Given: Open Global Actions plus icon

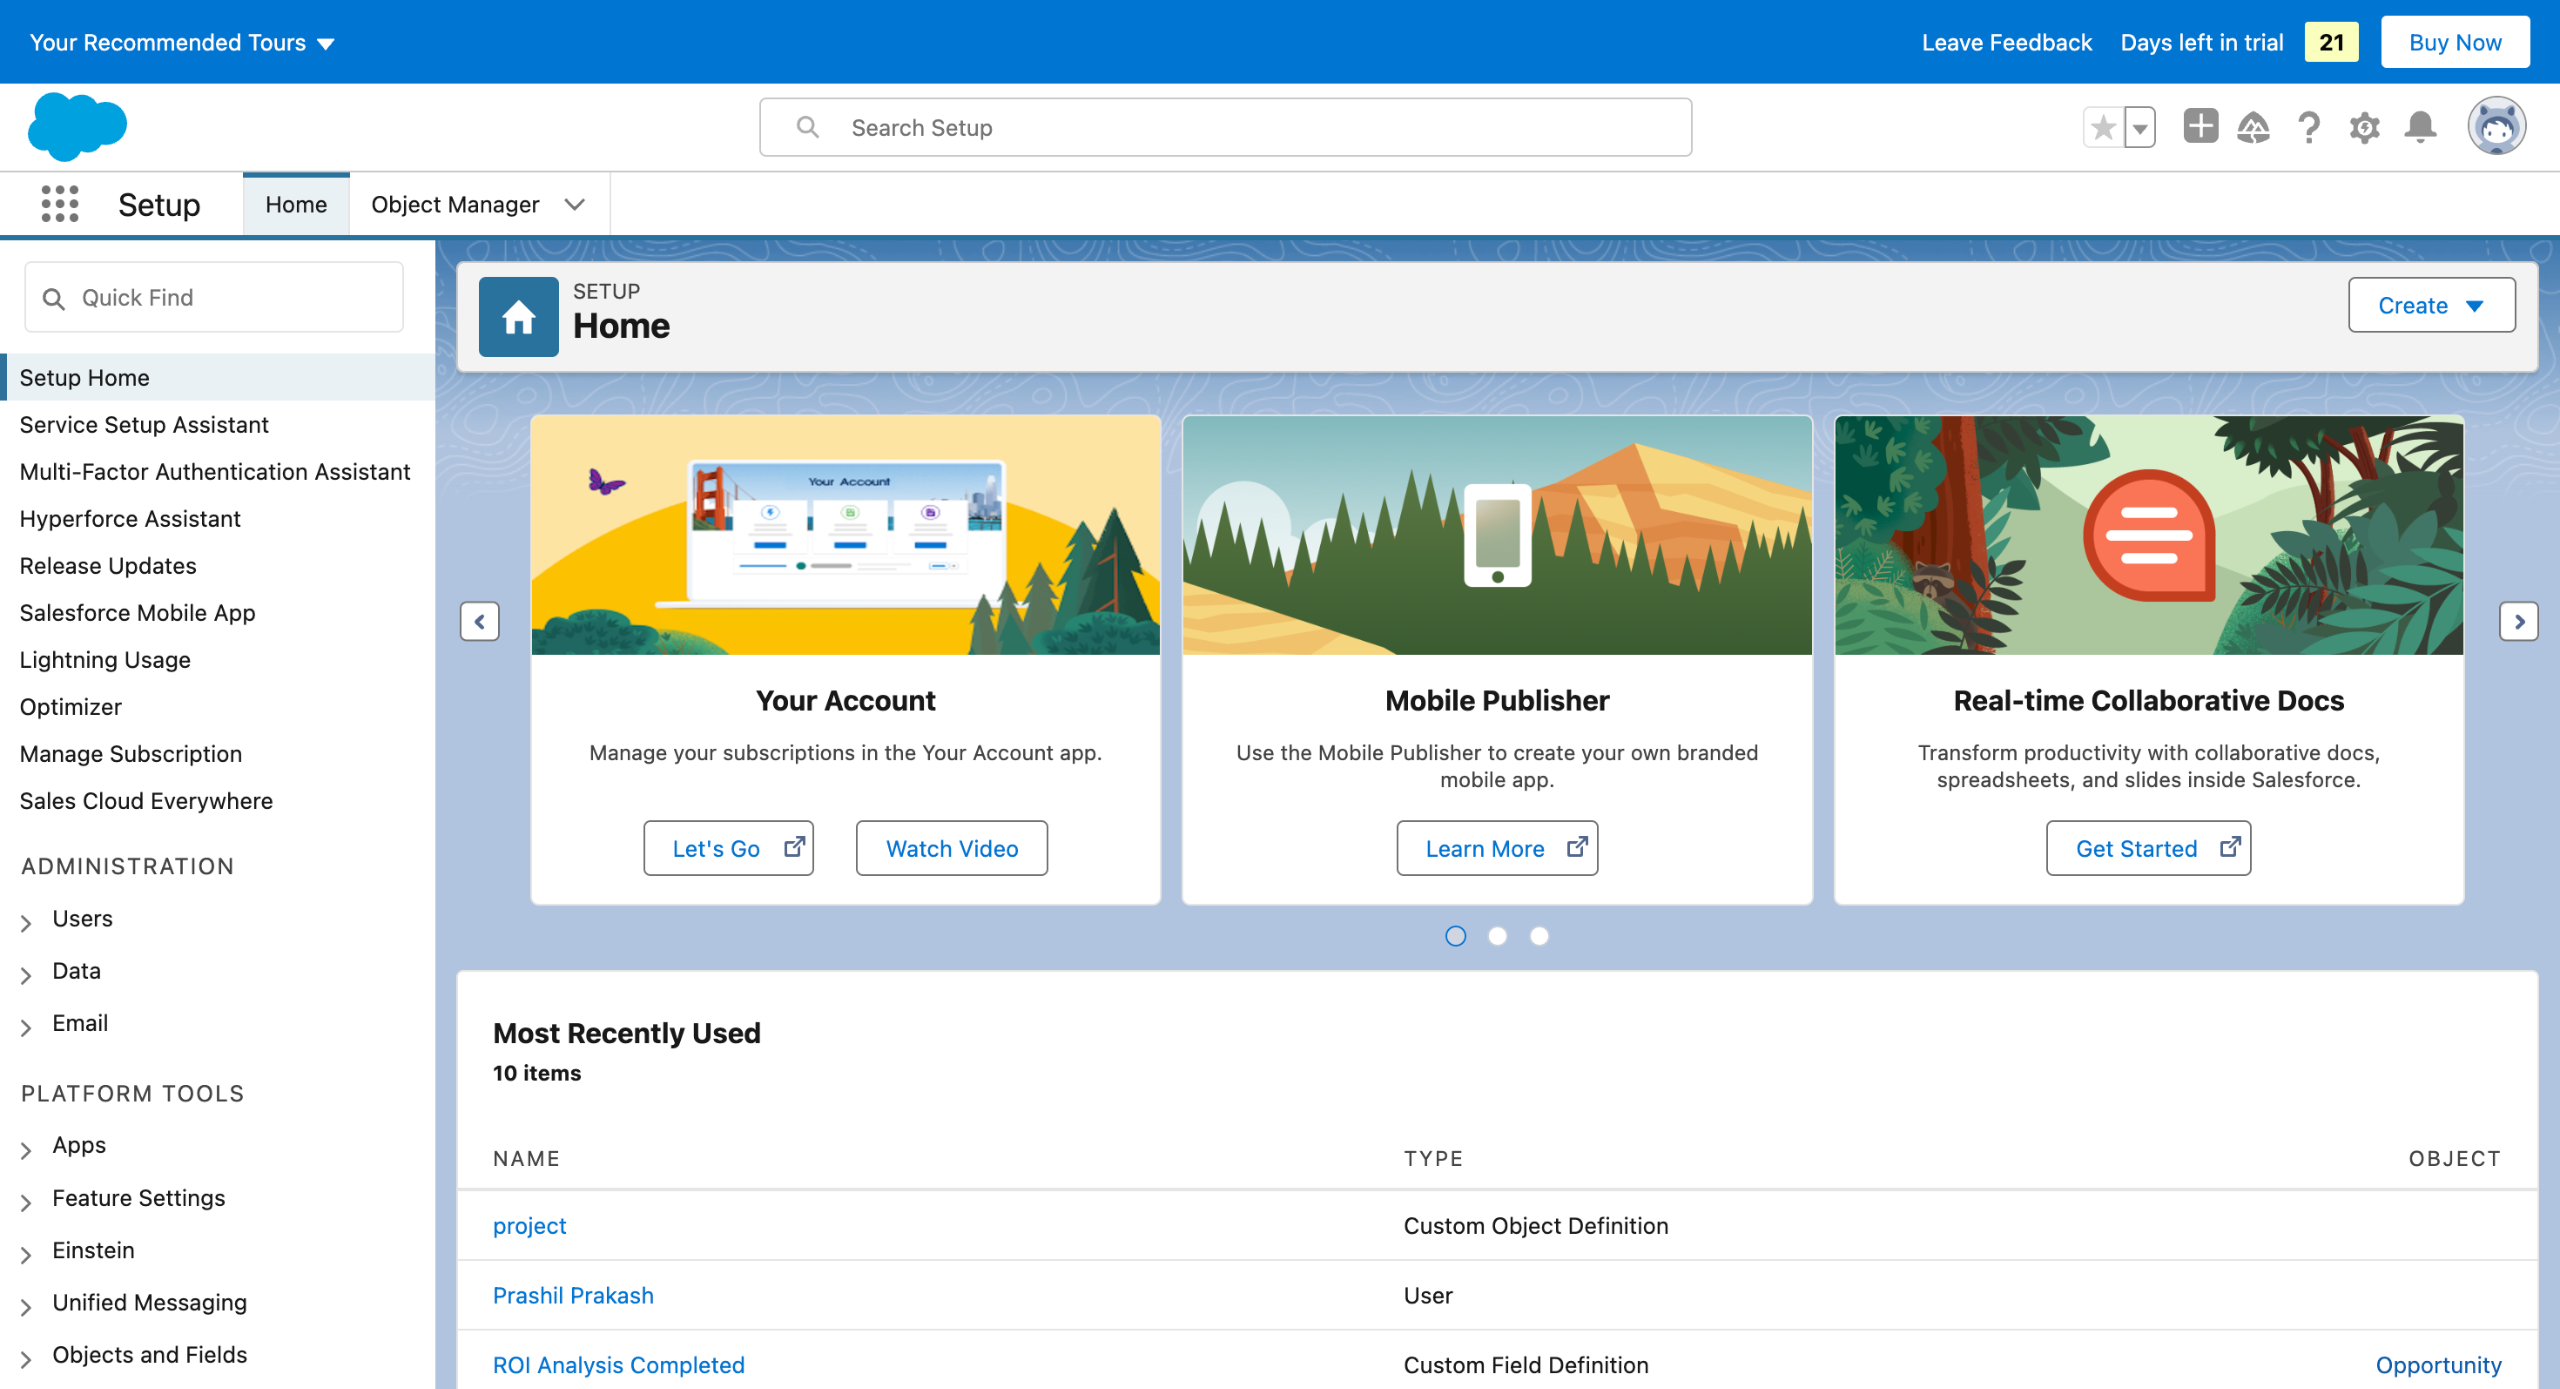Looking at the screenshot, I should coord(2201,126).
